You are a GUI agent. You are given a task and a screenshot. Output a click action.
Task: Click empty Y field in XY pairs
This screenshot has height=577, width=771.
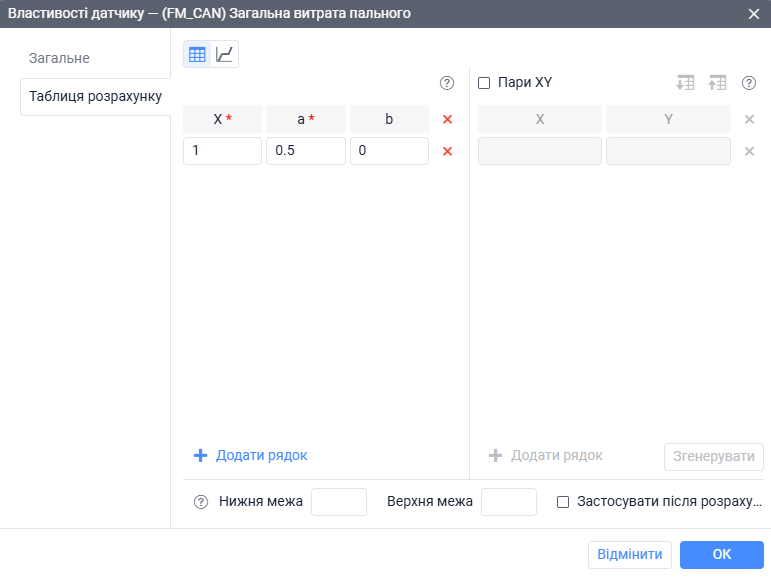(x=668, y=151)
